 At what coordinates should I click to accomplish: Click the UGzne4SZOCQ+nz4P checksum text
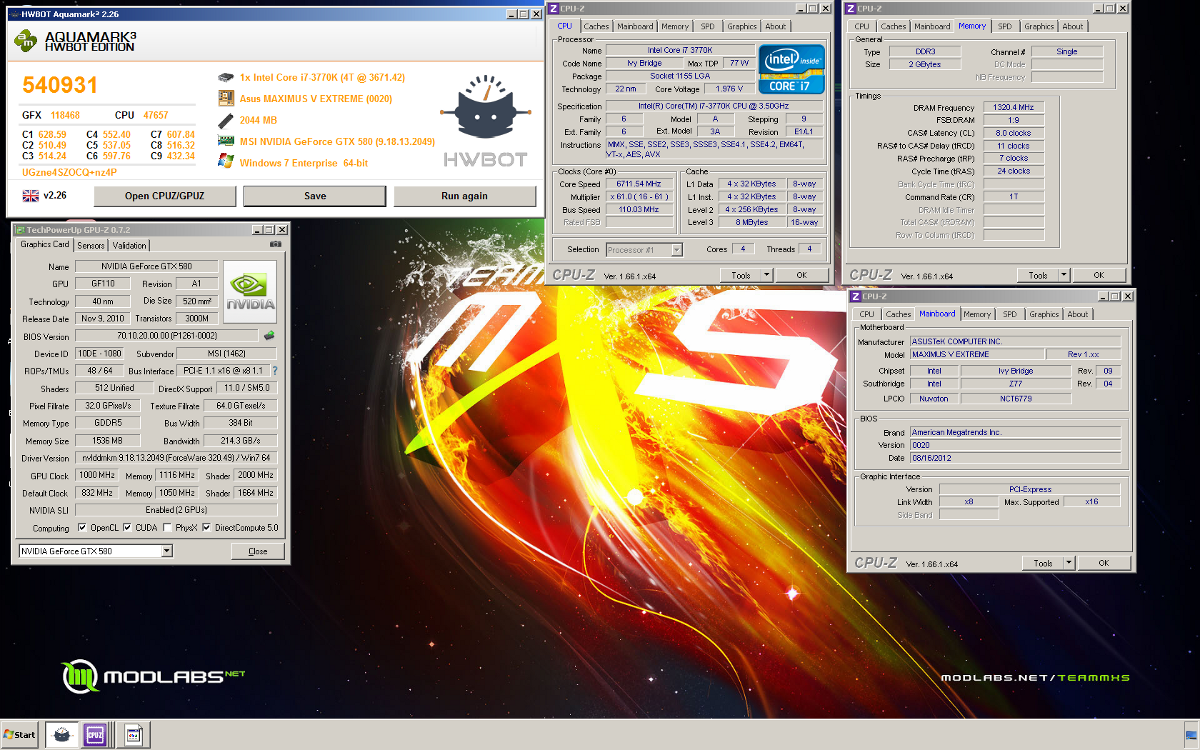coord(69,172)
